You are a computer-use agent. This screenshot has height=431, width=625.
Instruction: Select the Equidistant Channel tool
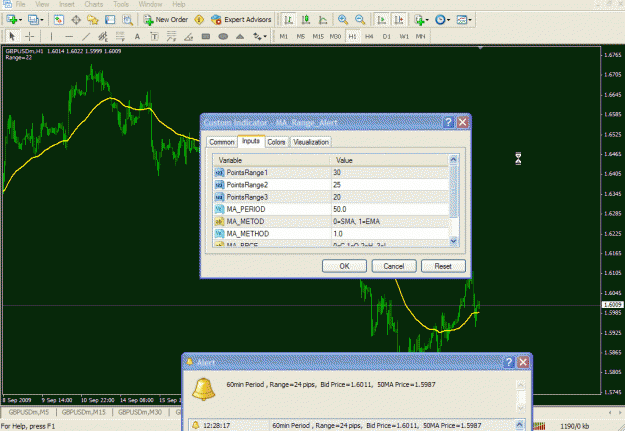coord(103,36)
